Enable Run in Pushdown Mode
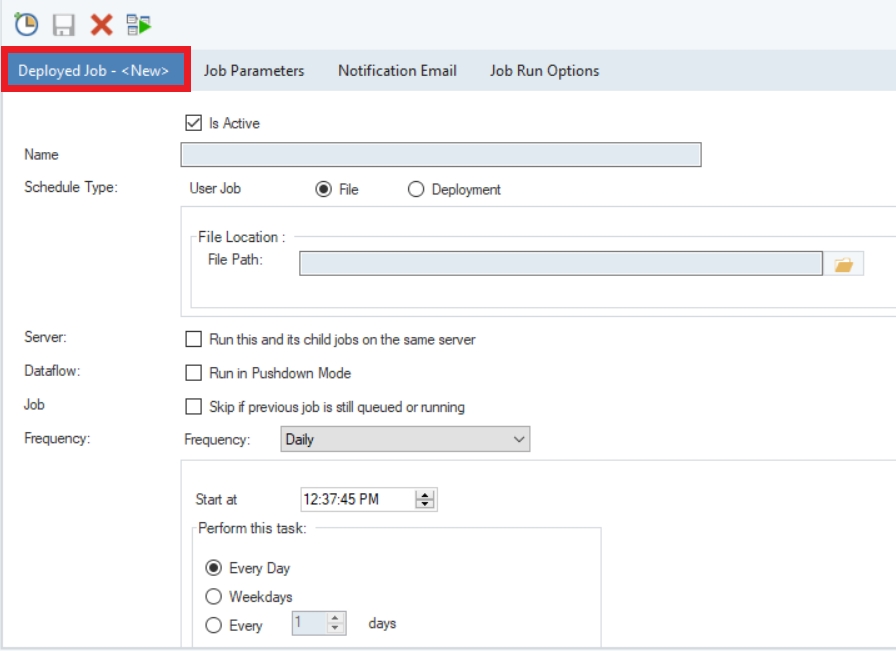Viewport: 896px width, 651px height. (194, 373)
